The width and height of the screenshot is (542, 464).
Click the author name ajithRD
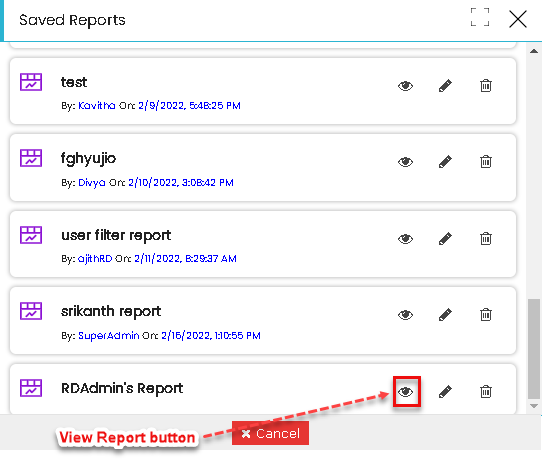(95, 259)
